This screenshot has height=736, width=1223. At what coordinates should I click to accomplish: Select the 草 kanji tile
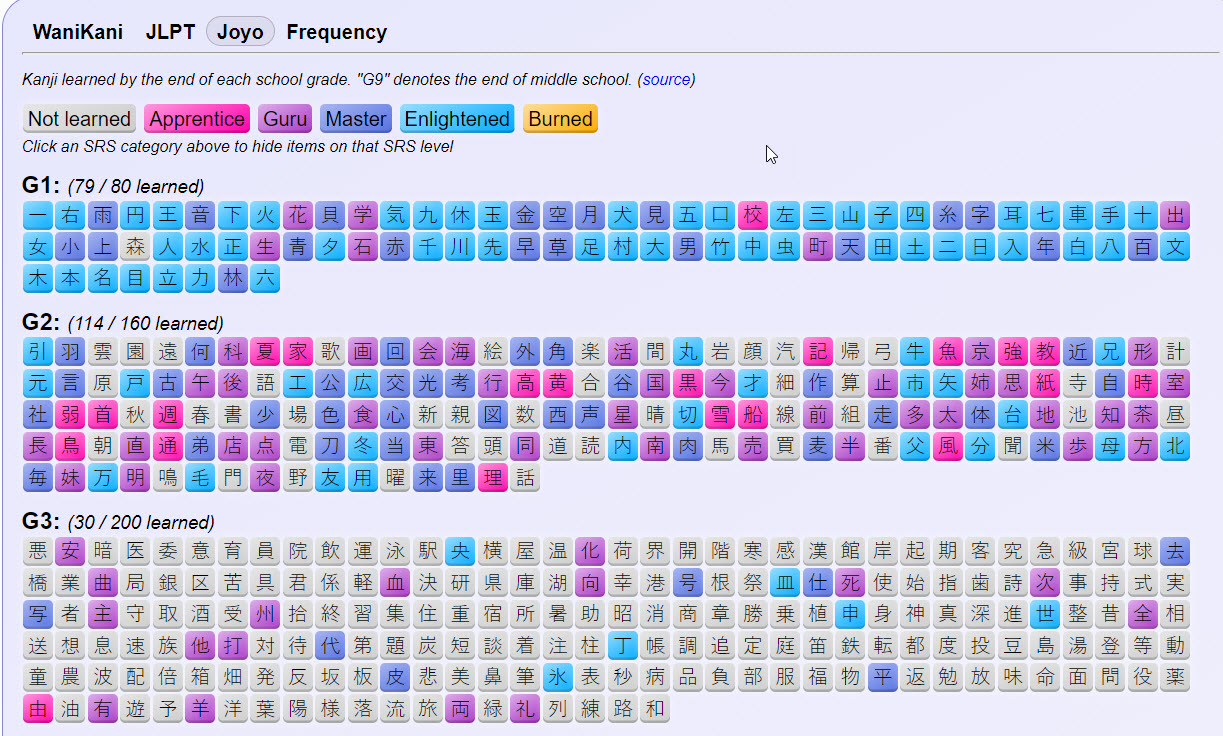click(558, 247)
